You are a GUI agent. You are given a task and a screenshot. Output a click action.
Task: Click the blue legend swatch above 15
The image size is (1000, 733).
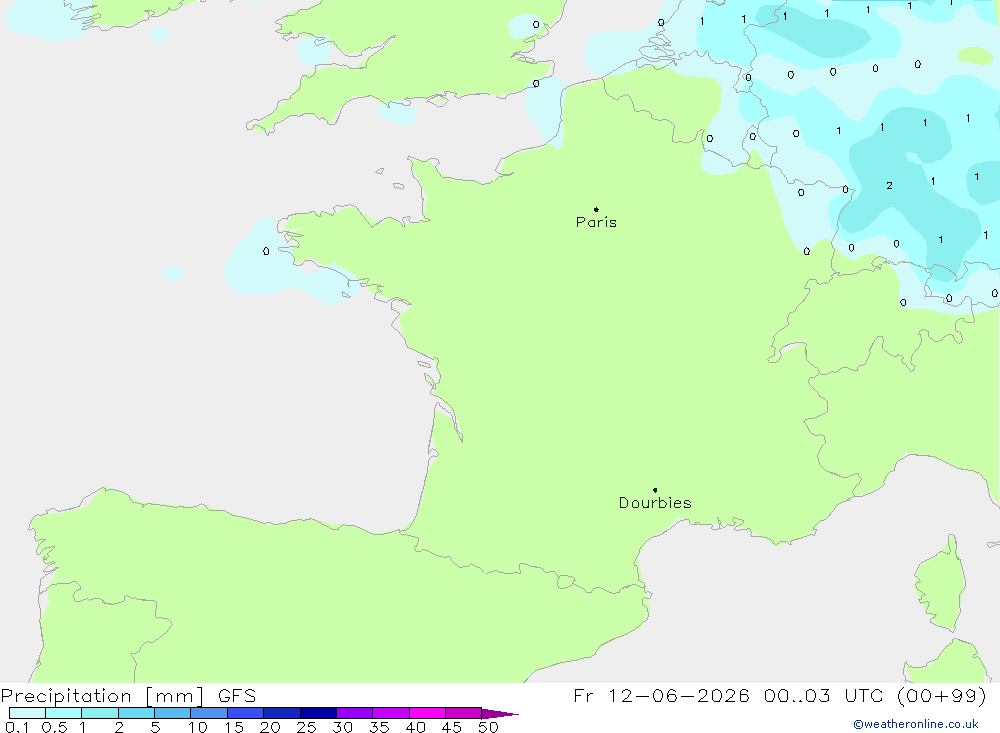[x=246, y=713]
